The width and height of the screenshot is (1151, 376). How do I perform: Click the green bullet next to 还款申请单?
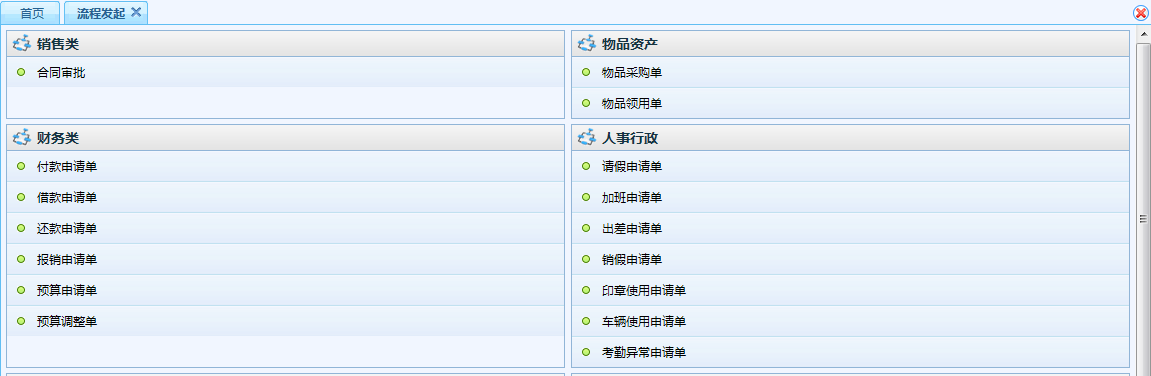[x=21, y=228]
